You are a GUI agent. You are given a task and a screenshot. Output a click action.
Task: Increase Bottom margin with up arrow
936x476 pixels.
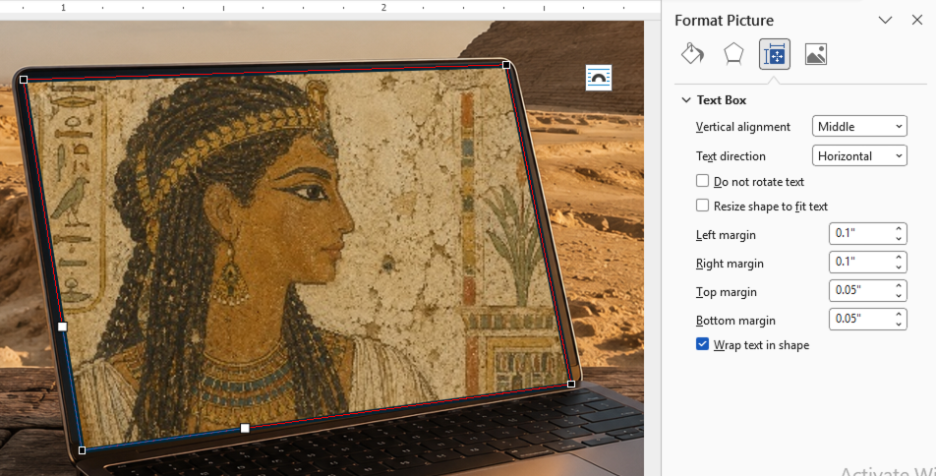coord(899,314)
